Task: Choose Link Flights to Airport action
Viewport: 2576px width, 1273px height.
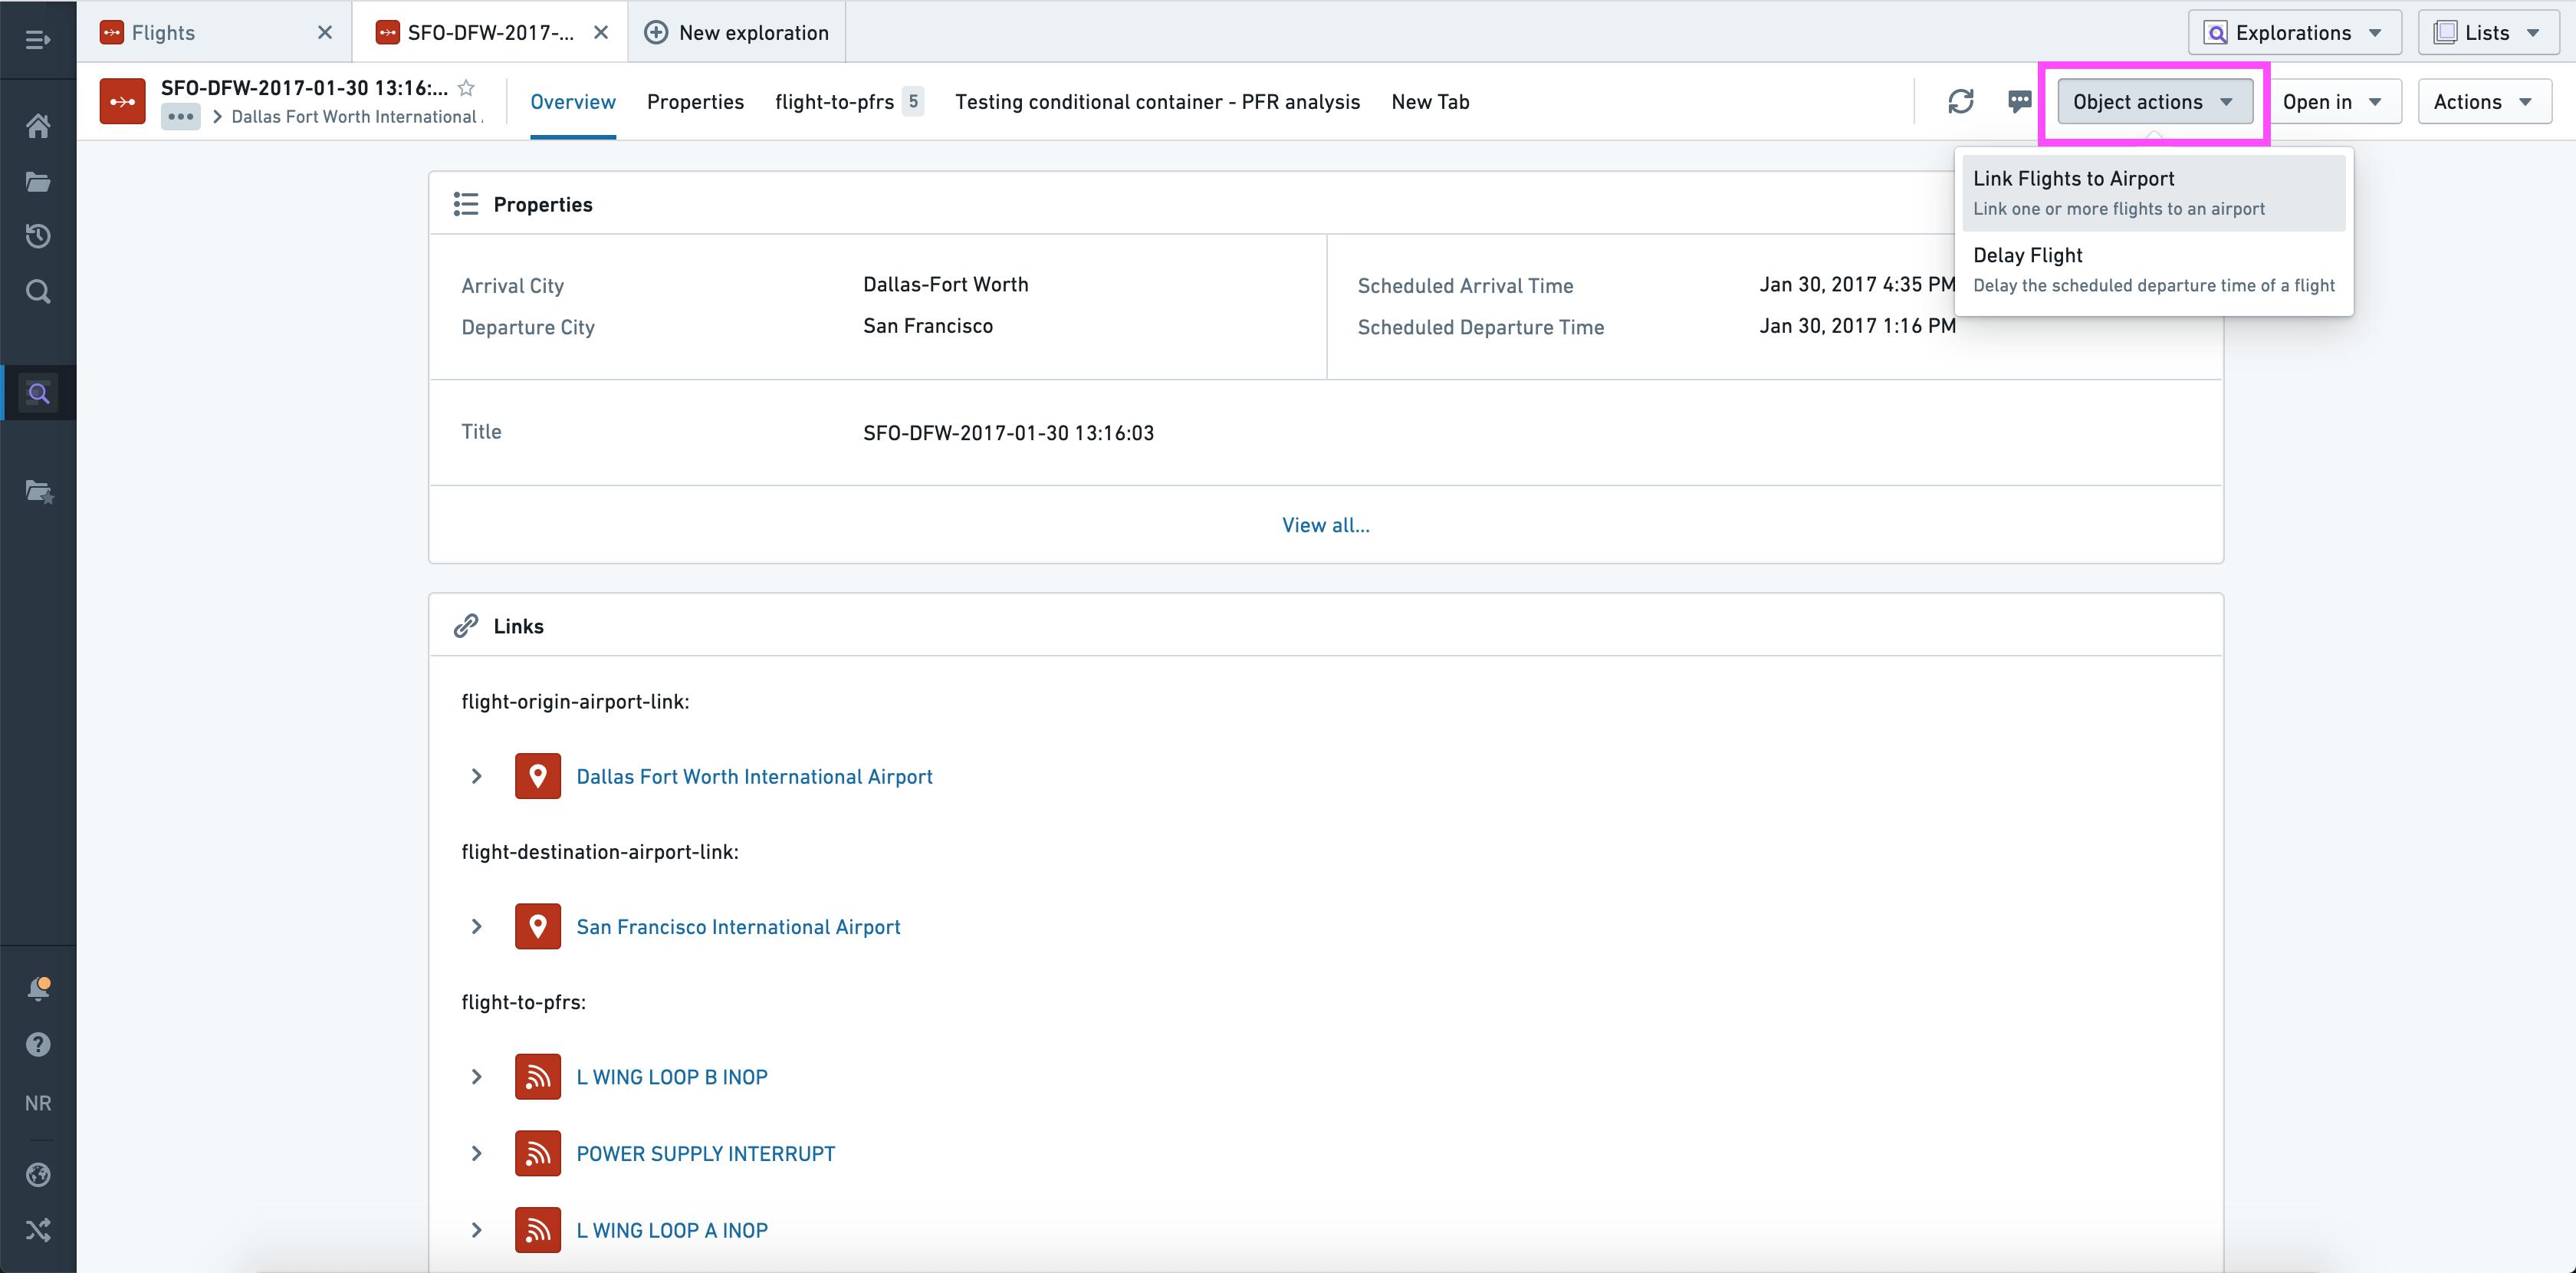Action: click(x=2153, y=193)
